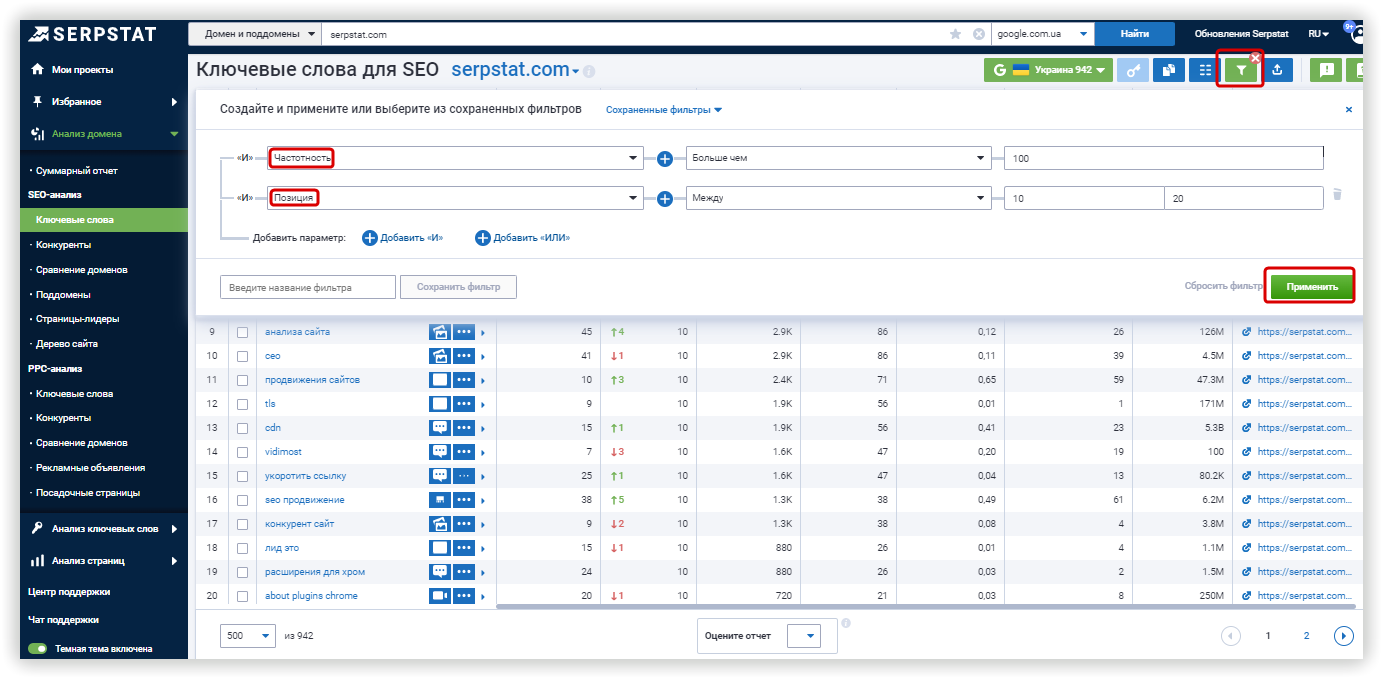Screen dimensions: 1383x679
Task: Check the checkbox for keyword 'сео'
Action: click(242, 356)
